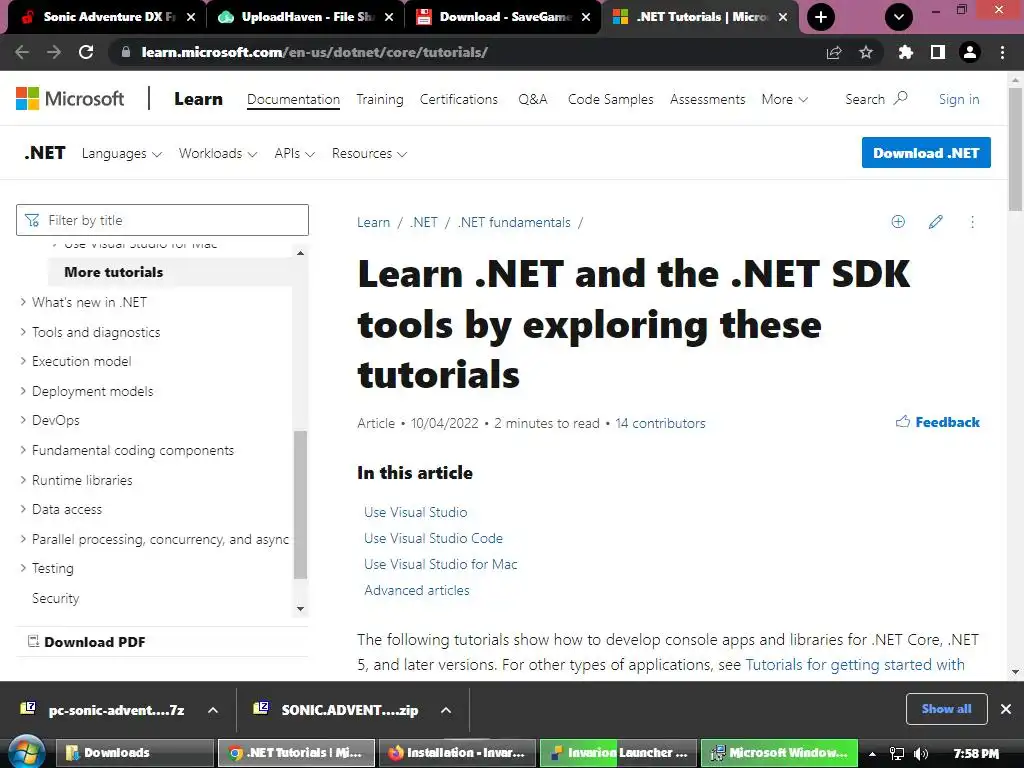Reload the page with refresh icon
This screenshot has width=1024, height=768.
coord(86,52)
